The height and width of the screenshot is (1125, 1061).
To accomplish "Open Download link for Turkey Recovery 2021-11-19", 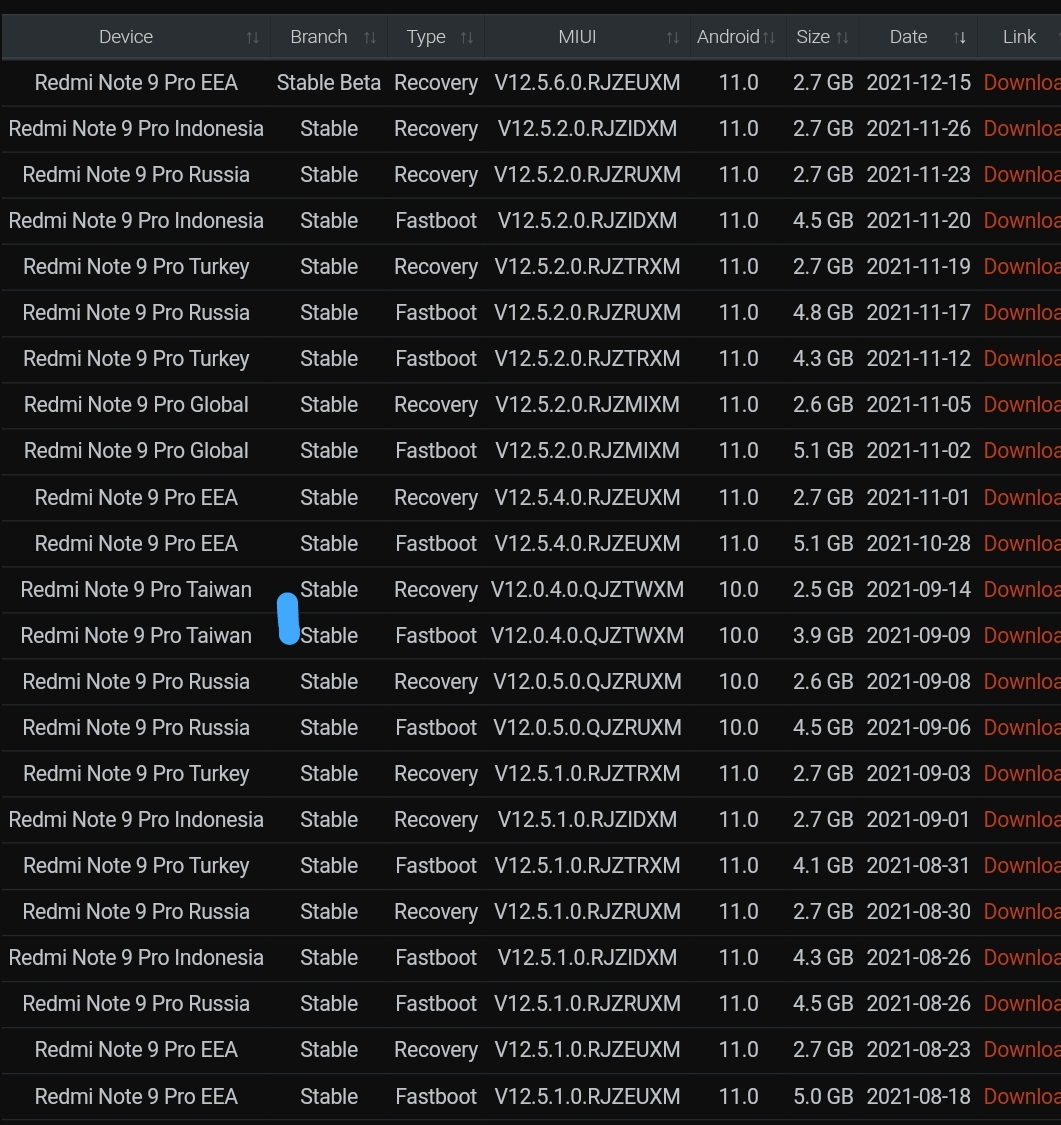I will point(1022,266).
